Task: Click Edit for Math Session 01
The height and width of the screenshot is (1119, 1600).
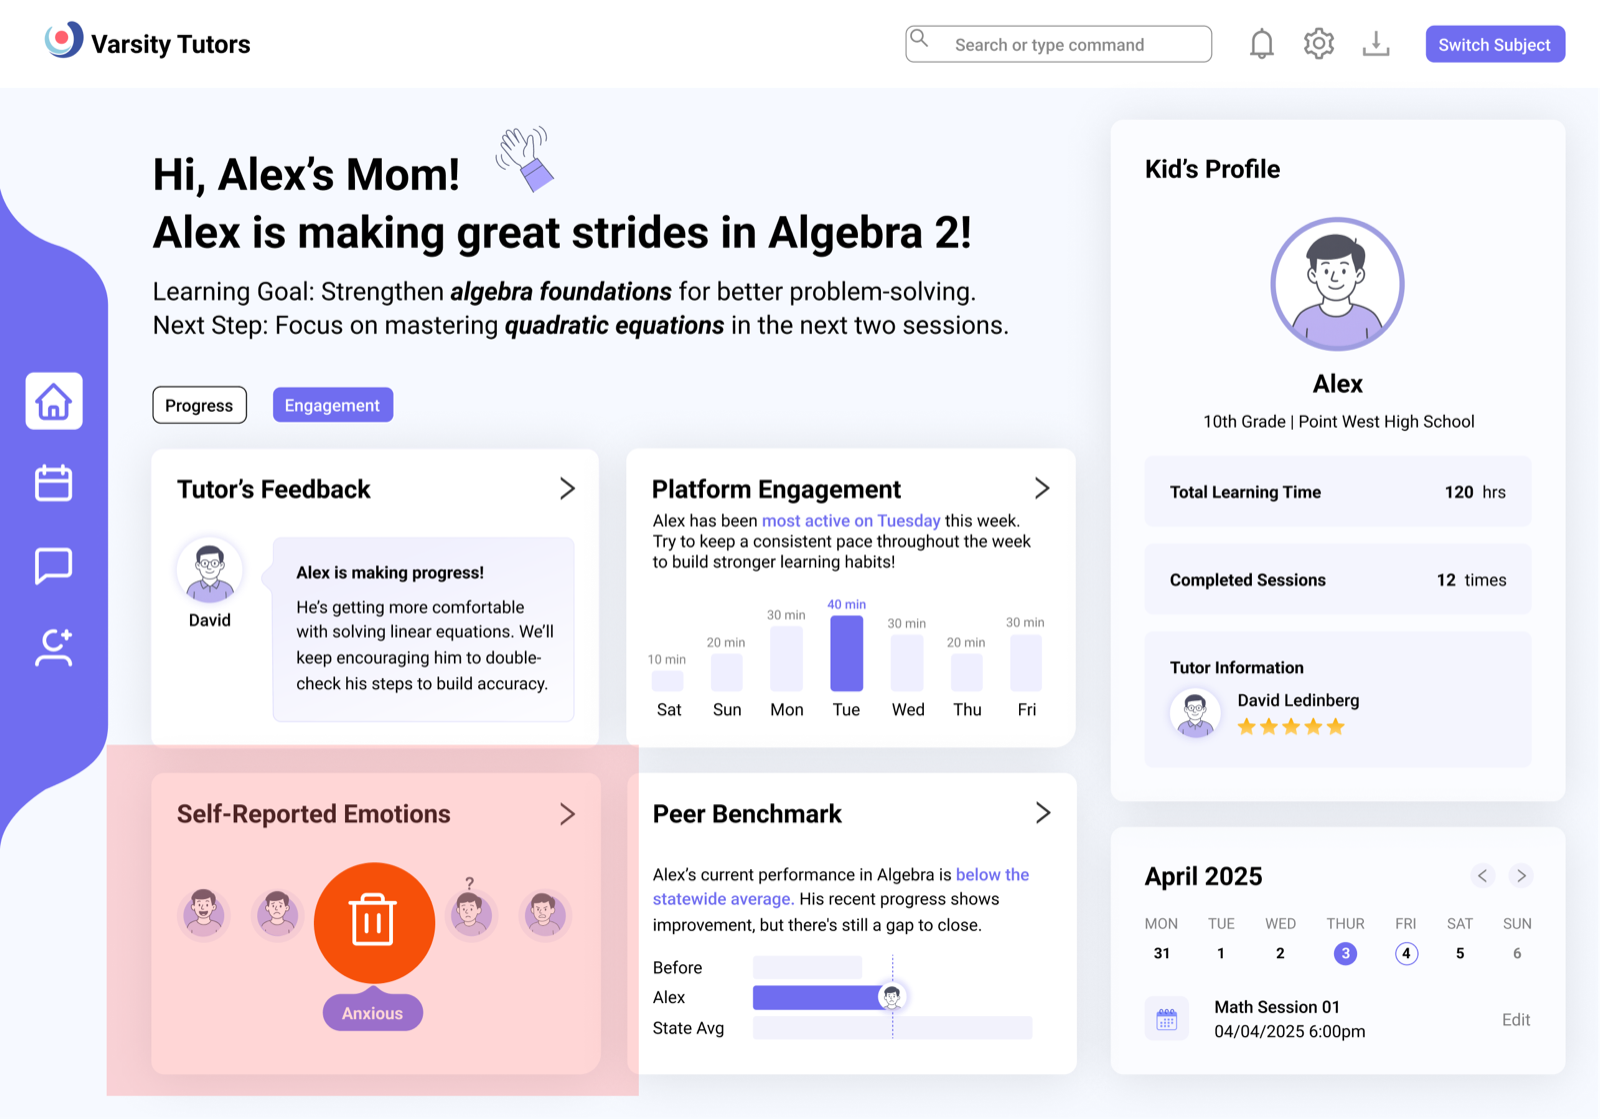Action: (x=1516, y=1020)
